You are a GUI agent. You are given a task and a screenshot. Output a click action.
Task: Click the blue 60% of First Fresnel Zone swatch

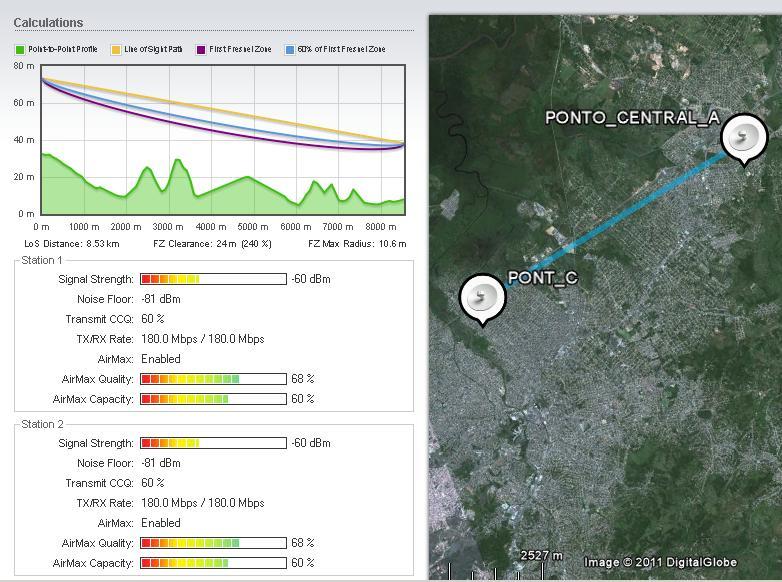tap(289, 49)
